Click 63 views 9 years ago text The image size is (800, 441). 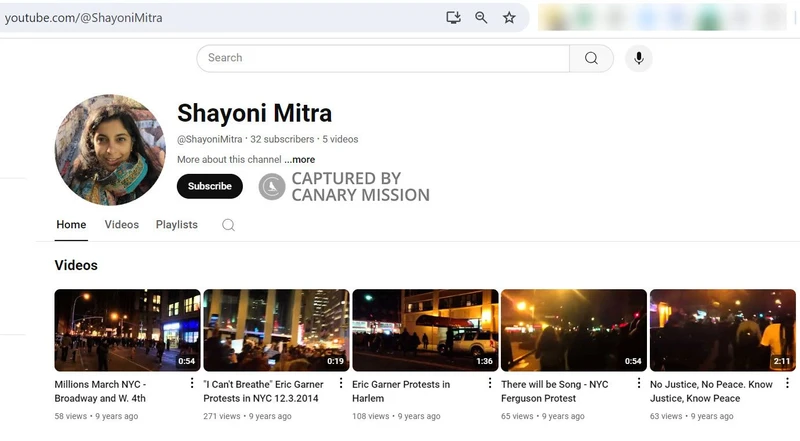coord(692,416)
